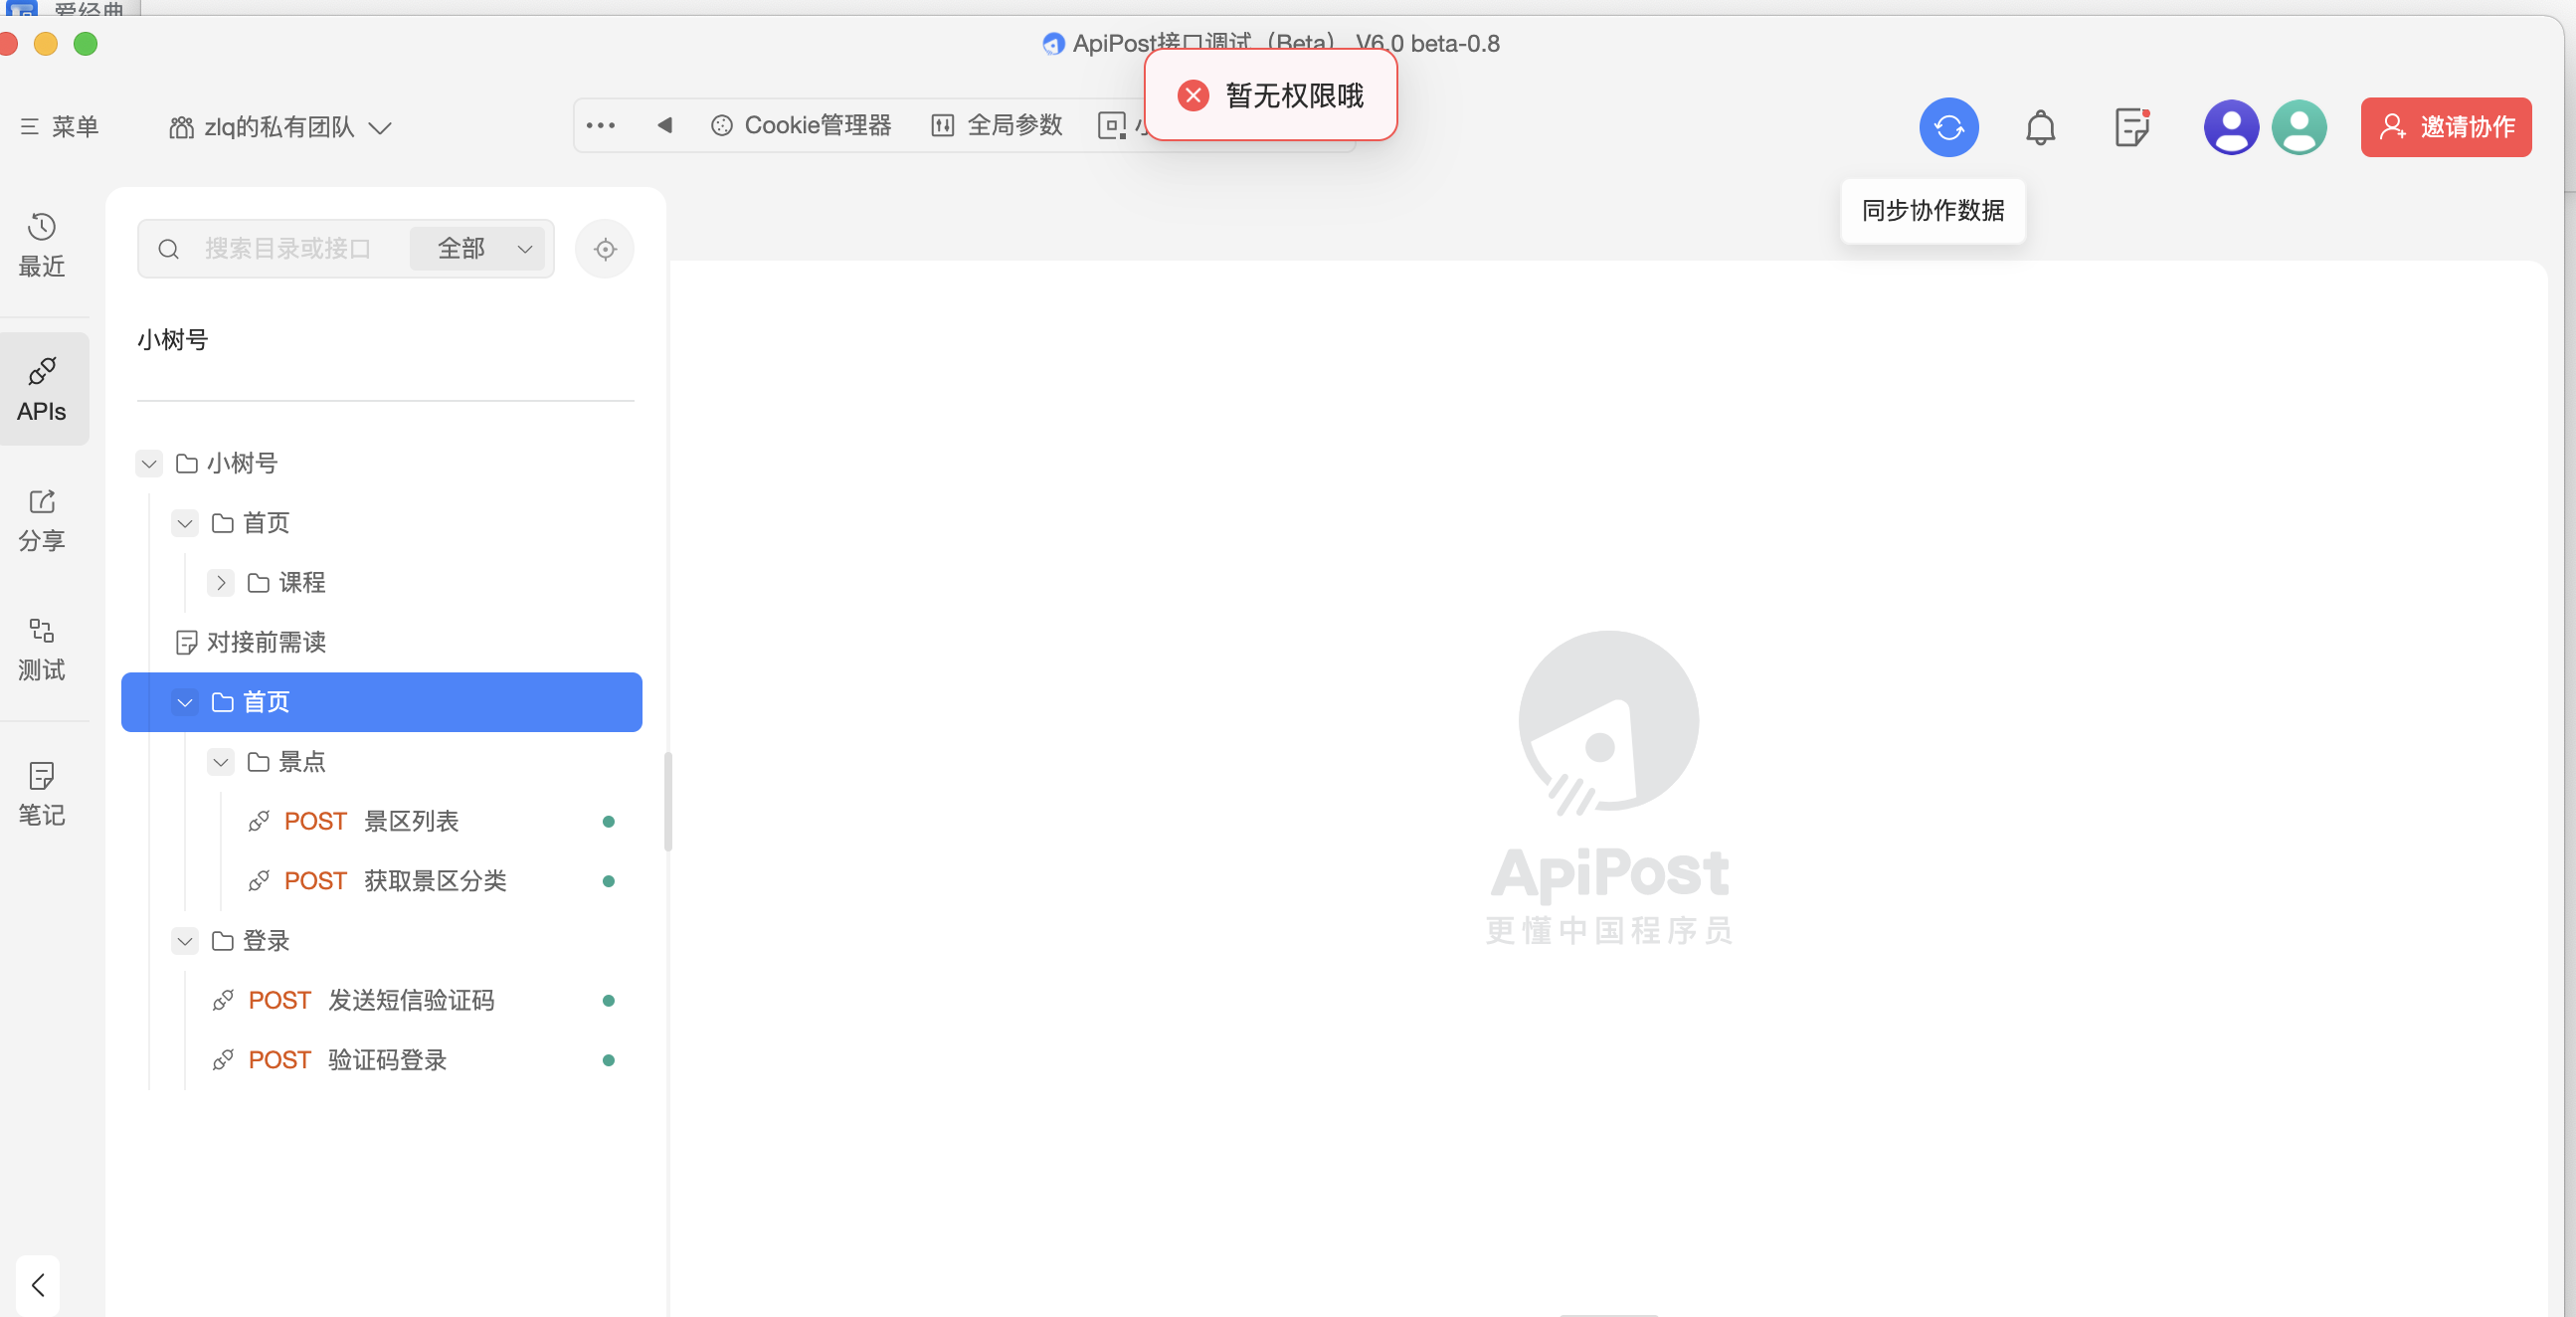Click the green status dot of 获取景区分类
The image size is (2576, 1317).
tap(608, 881)
